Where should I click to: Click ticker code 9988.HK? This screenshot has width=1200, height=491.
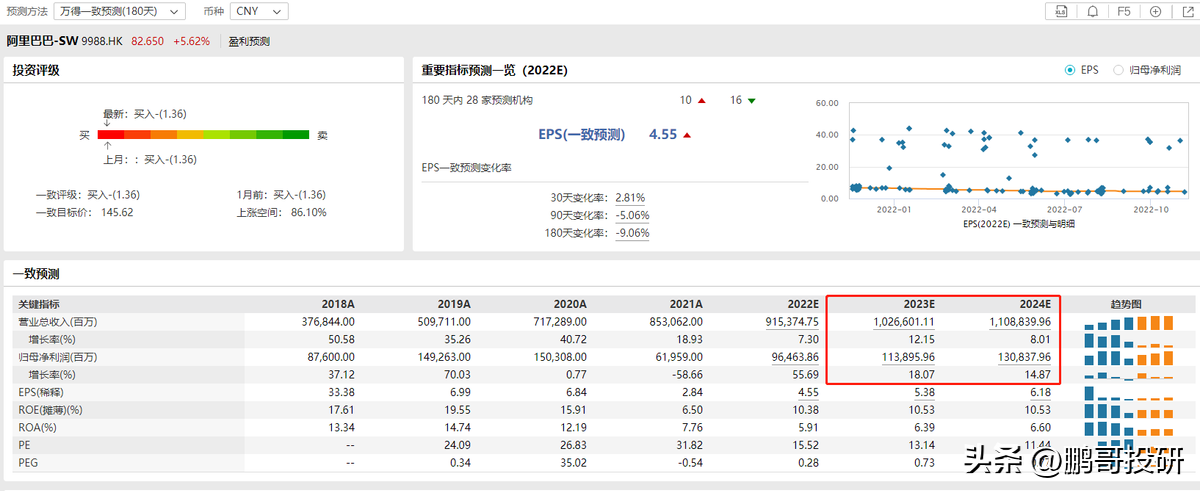[x=101, y=41]
